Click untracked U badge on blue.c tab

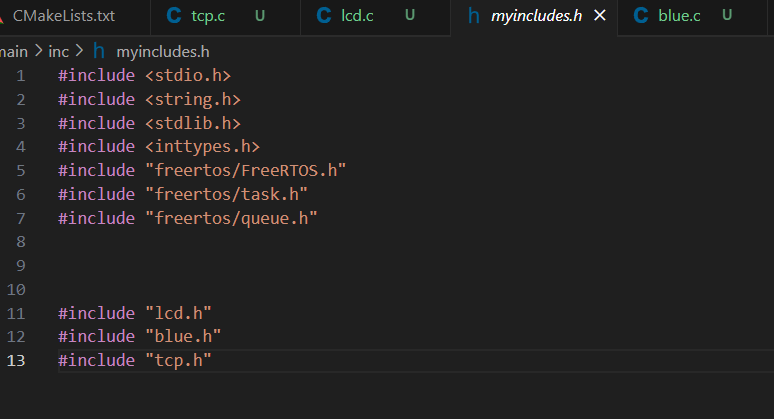tap(727, 16)
